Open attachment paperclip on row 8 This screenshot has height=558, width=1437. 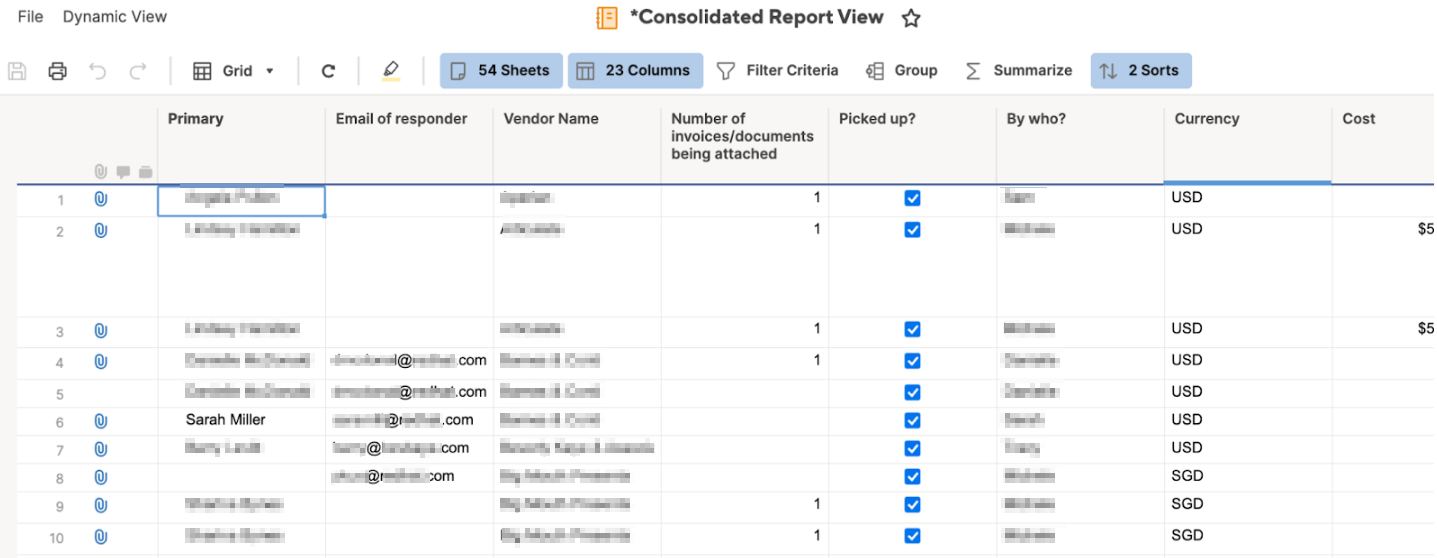[x=100, y=478]
